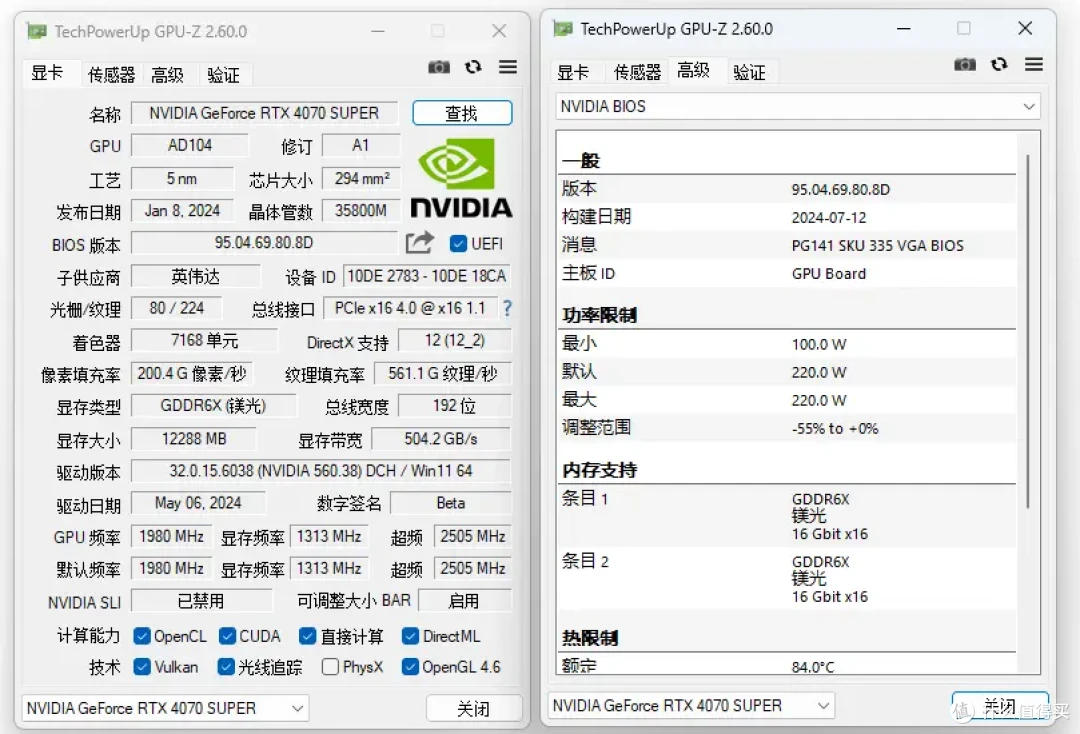Click vertical scrollbar in advanced panel
Screen dimensions: 1080x734
coord(1028,331)
